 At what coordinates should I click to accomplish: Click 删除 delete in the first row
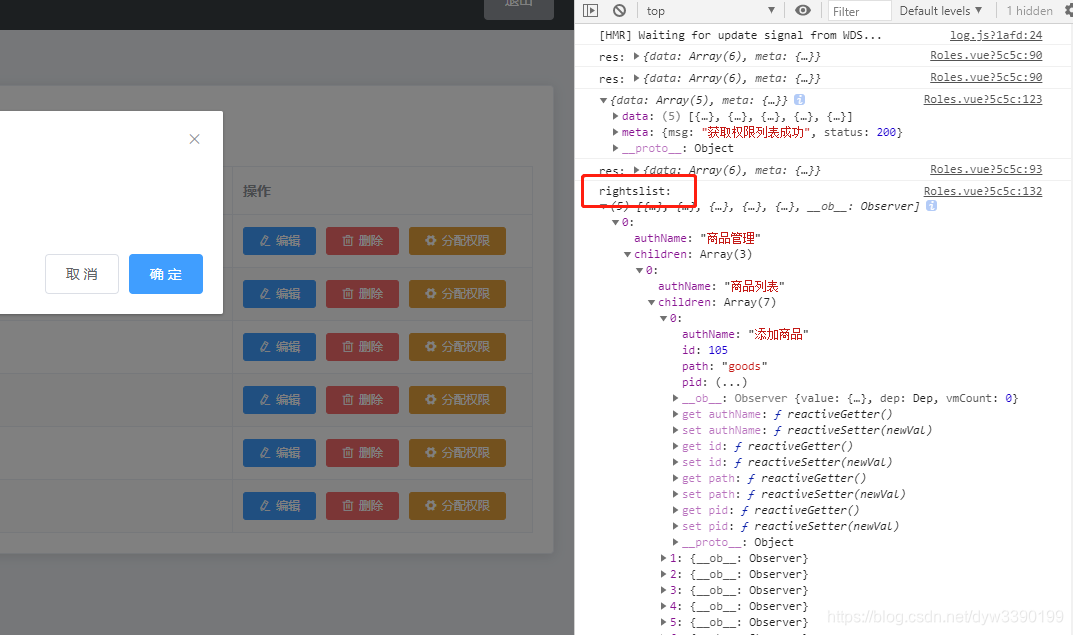pos(362,241)
